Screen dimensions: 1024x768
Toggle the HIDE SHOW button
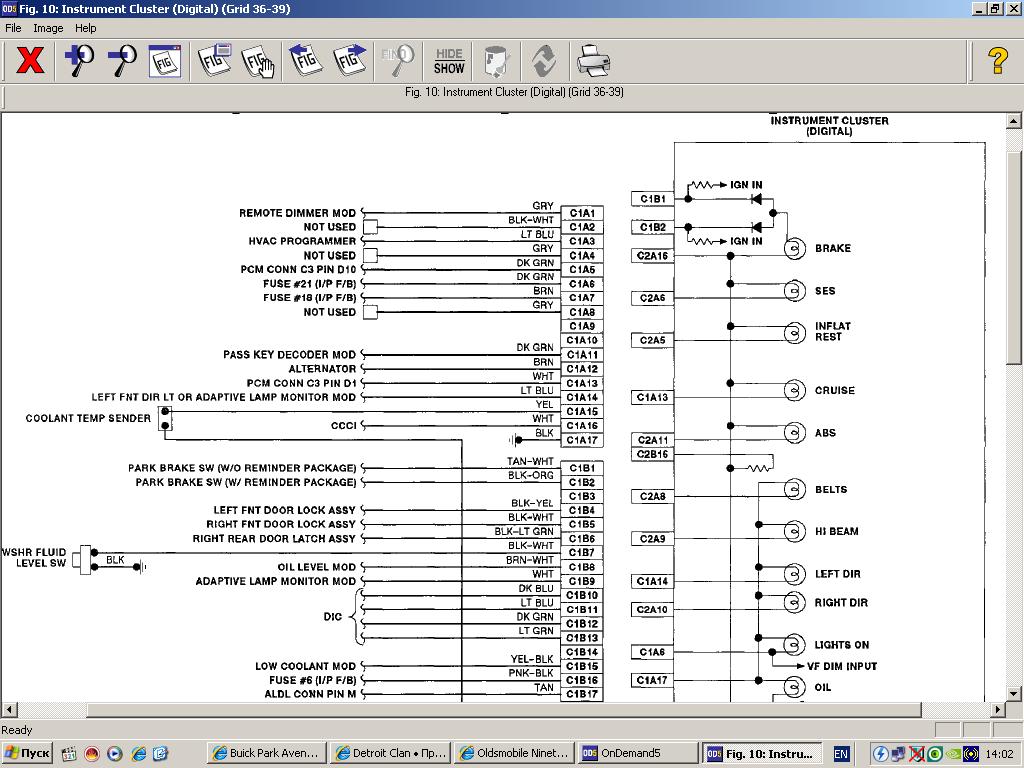[449, 61]
